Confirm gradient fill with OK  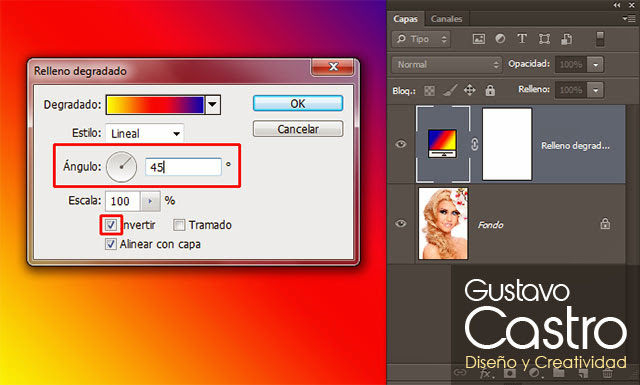click(298, 103)
